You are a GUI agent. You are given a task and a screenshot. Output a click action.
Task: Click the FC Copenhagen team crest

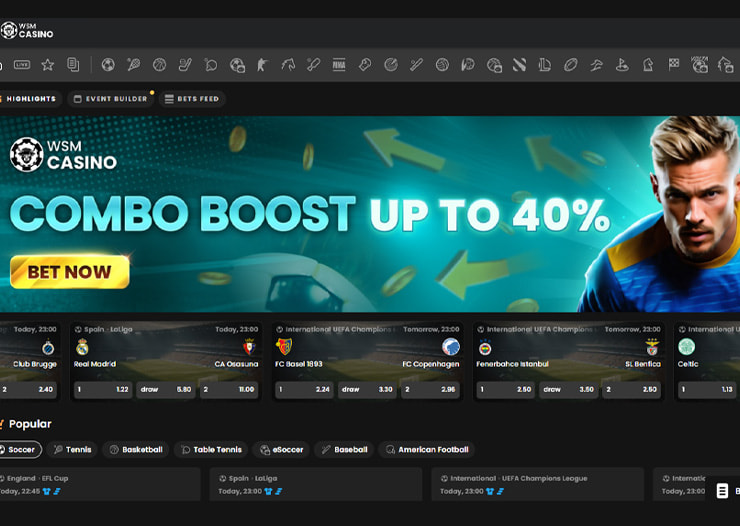(451, 347)
